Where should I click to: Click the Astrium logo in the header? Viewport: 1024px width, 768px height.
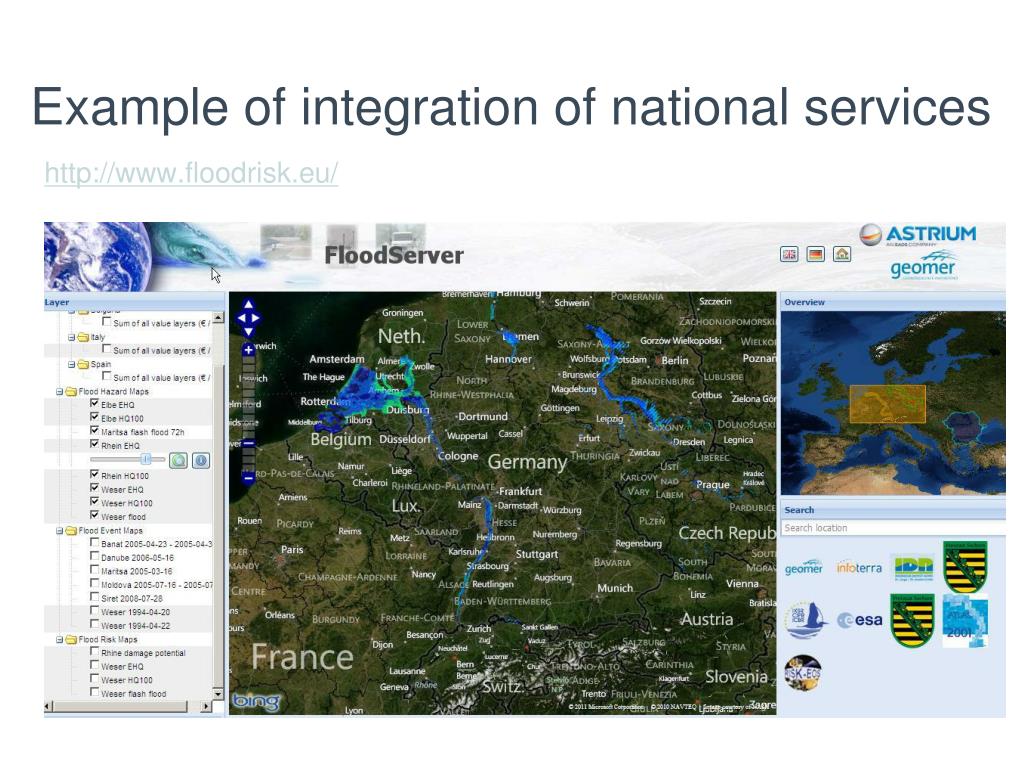pos(918,235)
